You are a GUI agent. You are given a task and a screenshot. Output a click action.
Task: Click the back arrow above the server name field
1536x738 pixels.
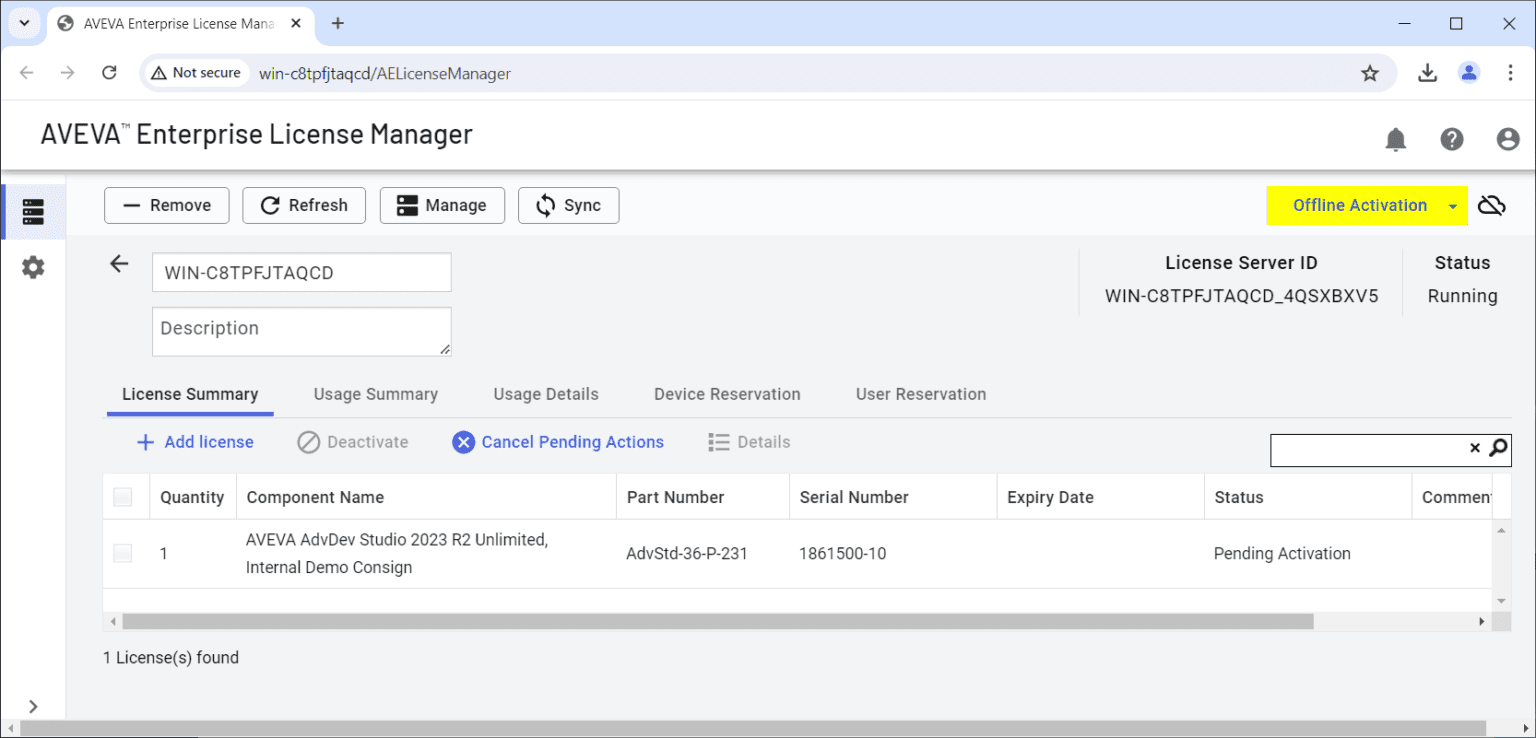point(119,263)
